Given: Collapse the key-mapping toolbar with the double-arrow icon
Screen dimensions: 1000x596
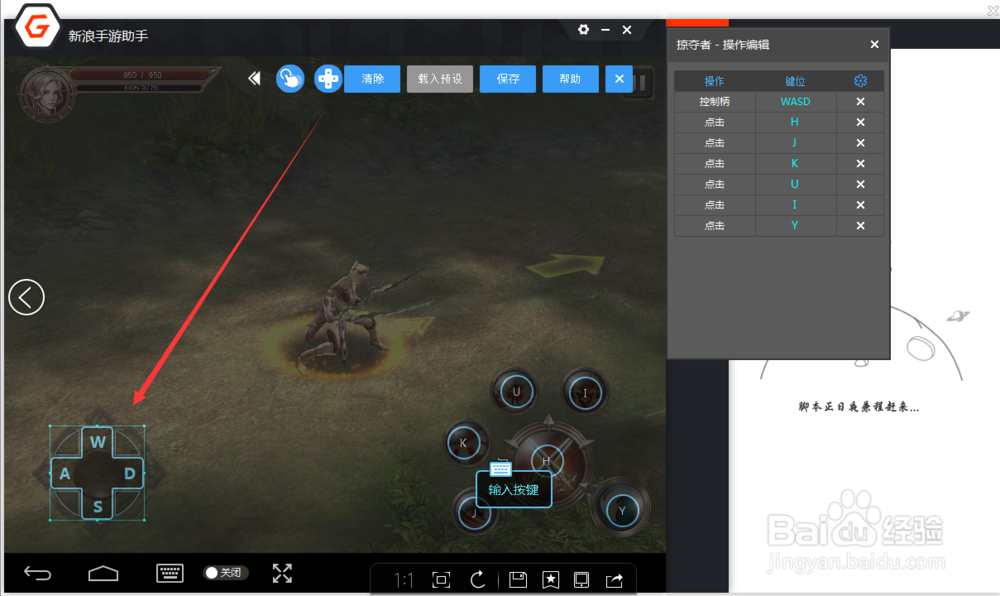Looking at the screenshot, I should pyautogui.click(x=254, y=78).
